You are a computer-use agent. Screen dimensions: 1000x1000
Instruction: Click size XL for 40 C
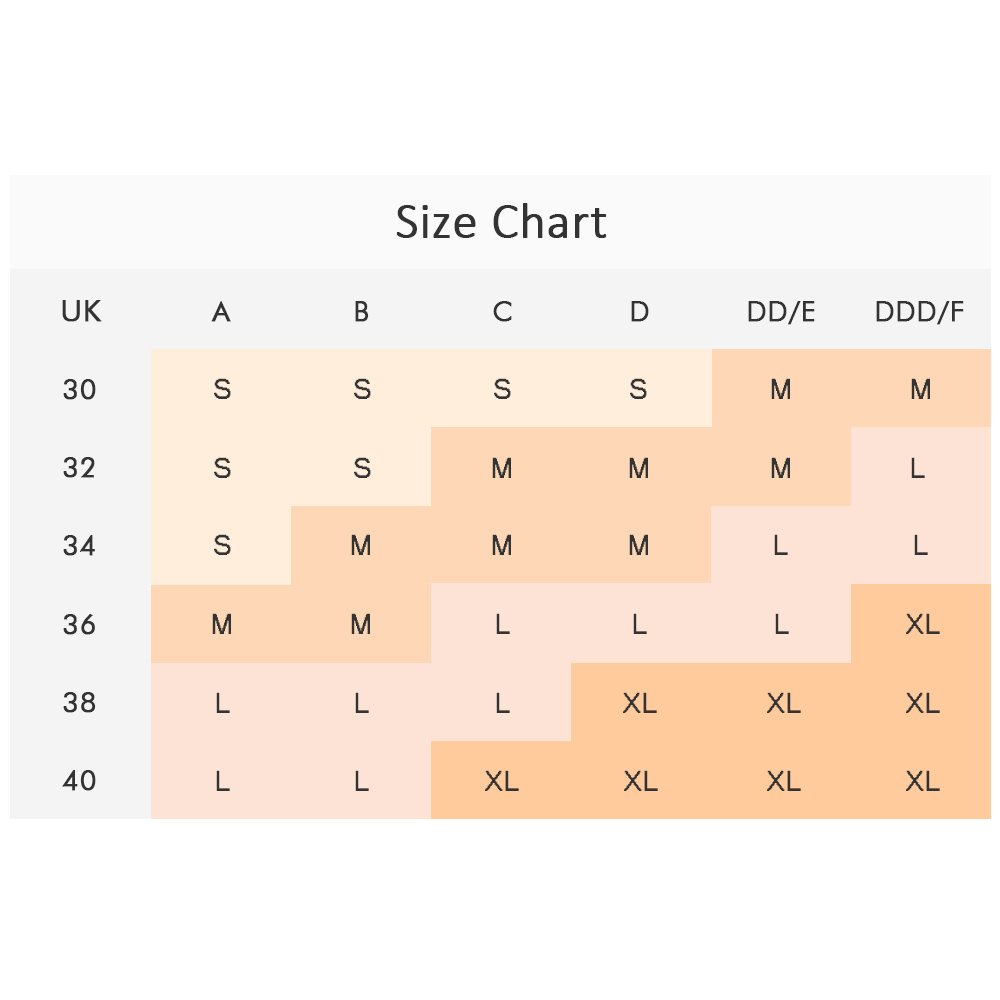click(x=501, y=780)
